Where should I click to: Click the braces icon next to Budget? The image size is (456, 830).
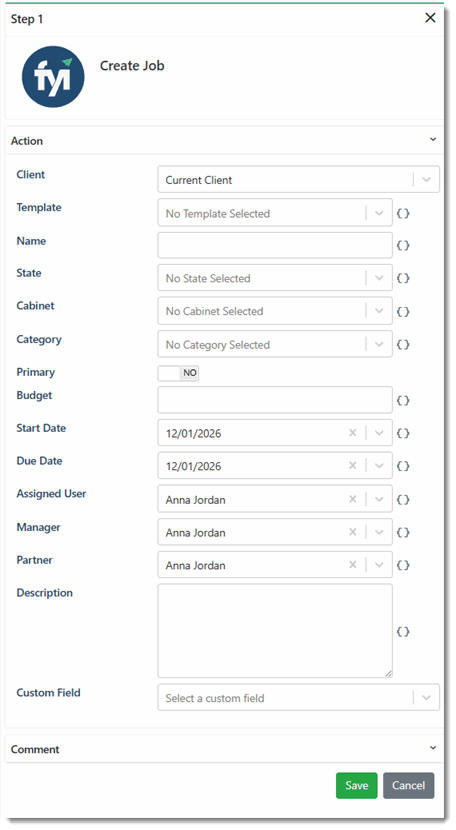point(403,400)
